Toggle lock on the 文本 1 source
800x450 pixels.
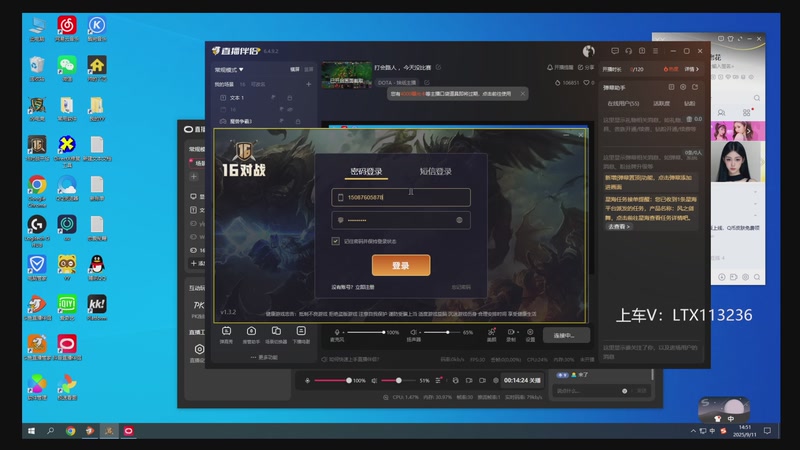290,97
